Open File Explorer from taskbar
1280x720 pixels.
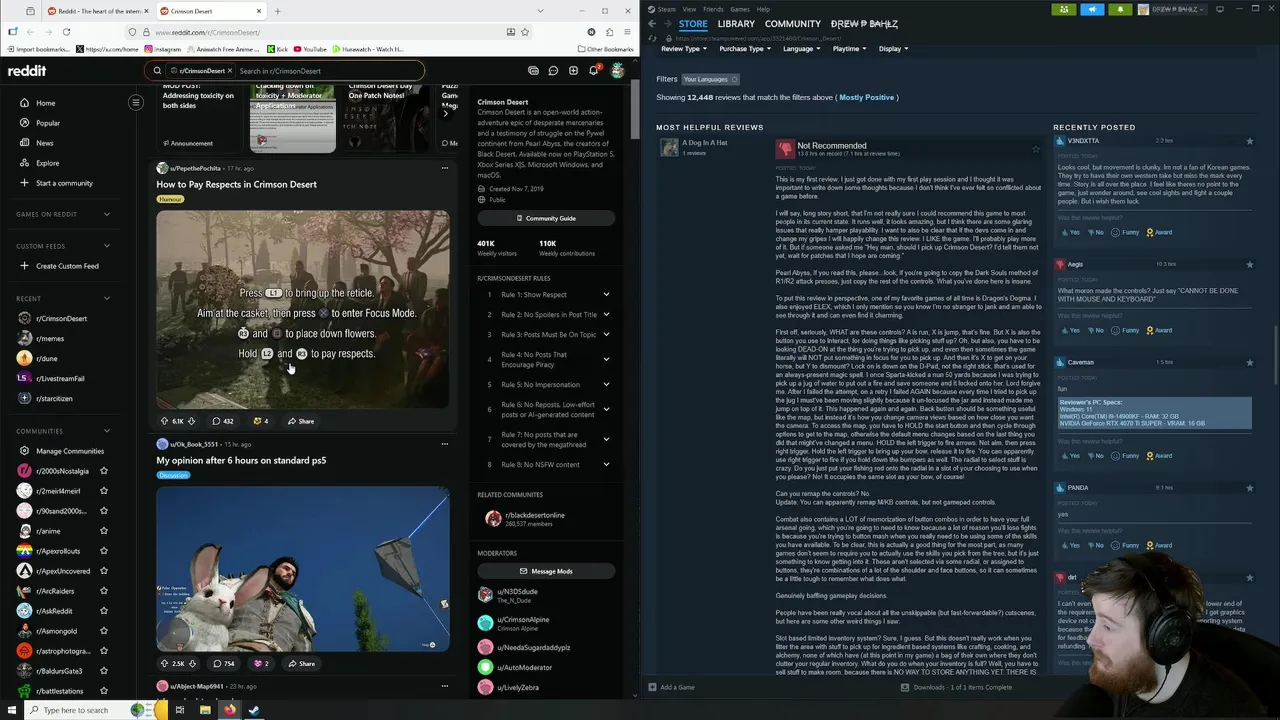[205, 710]
